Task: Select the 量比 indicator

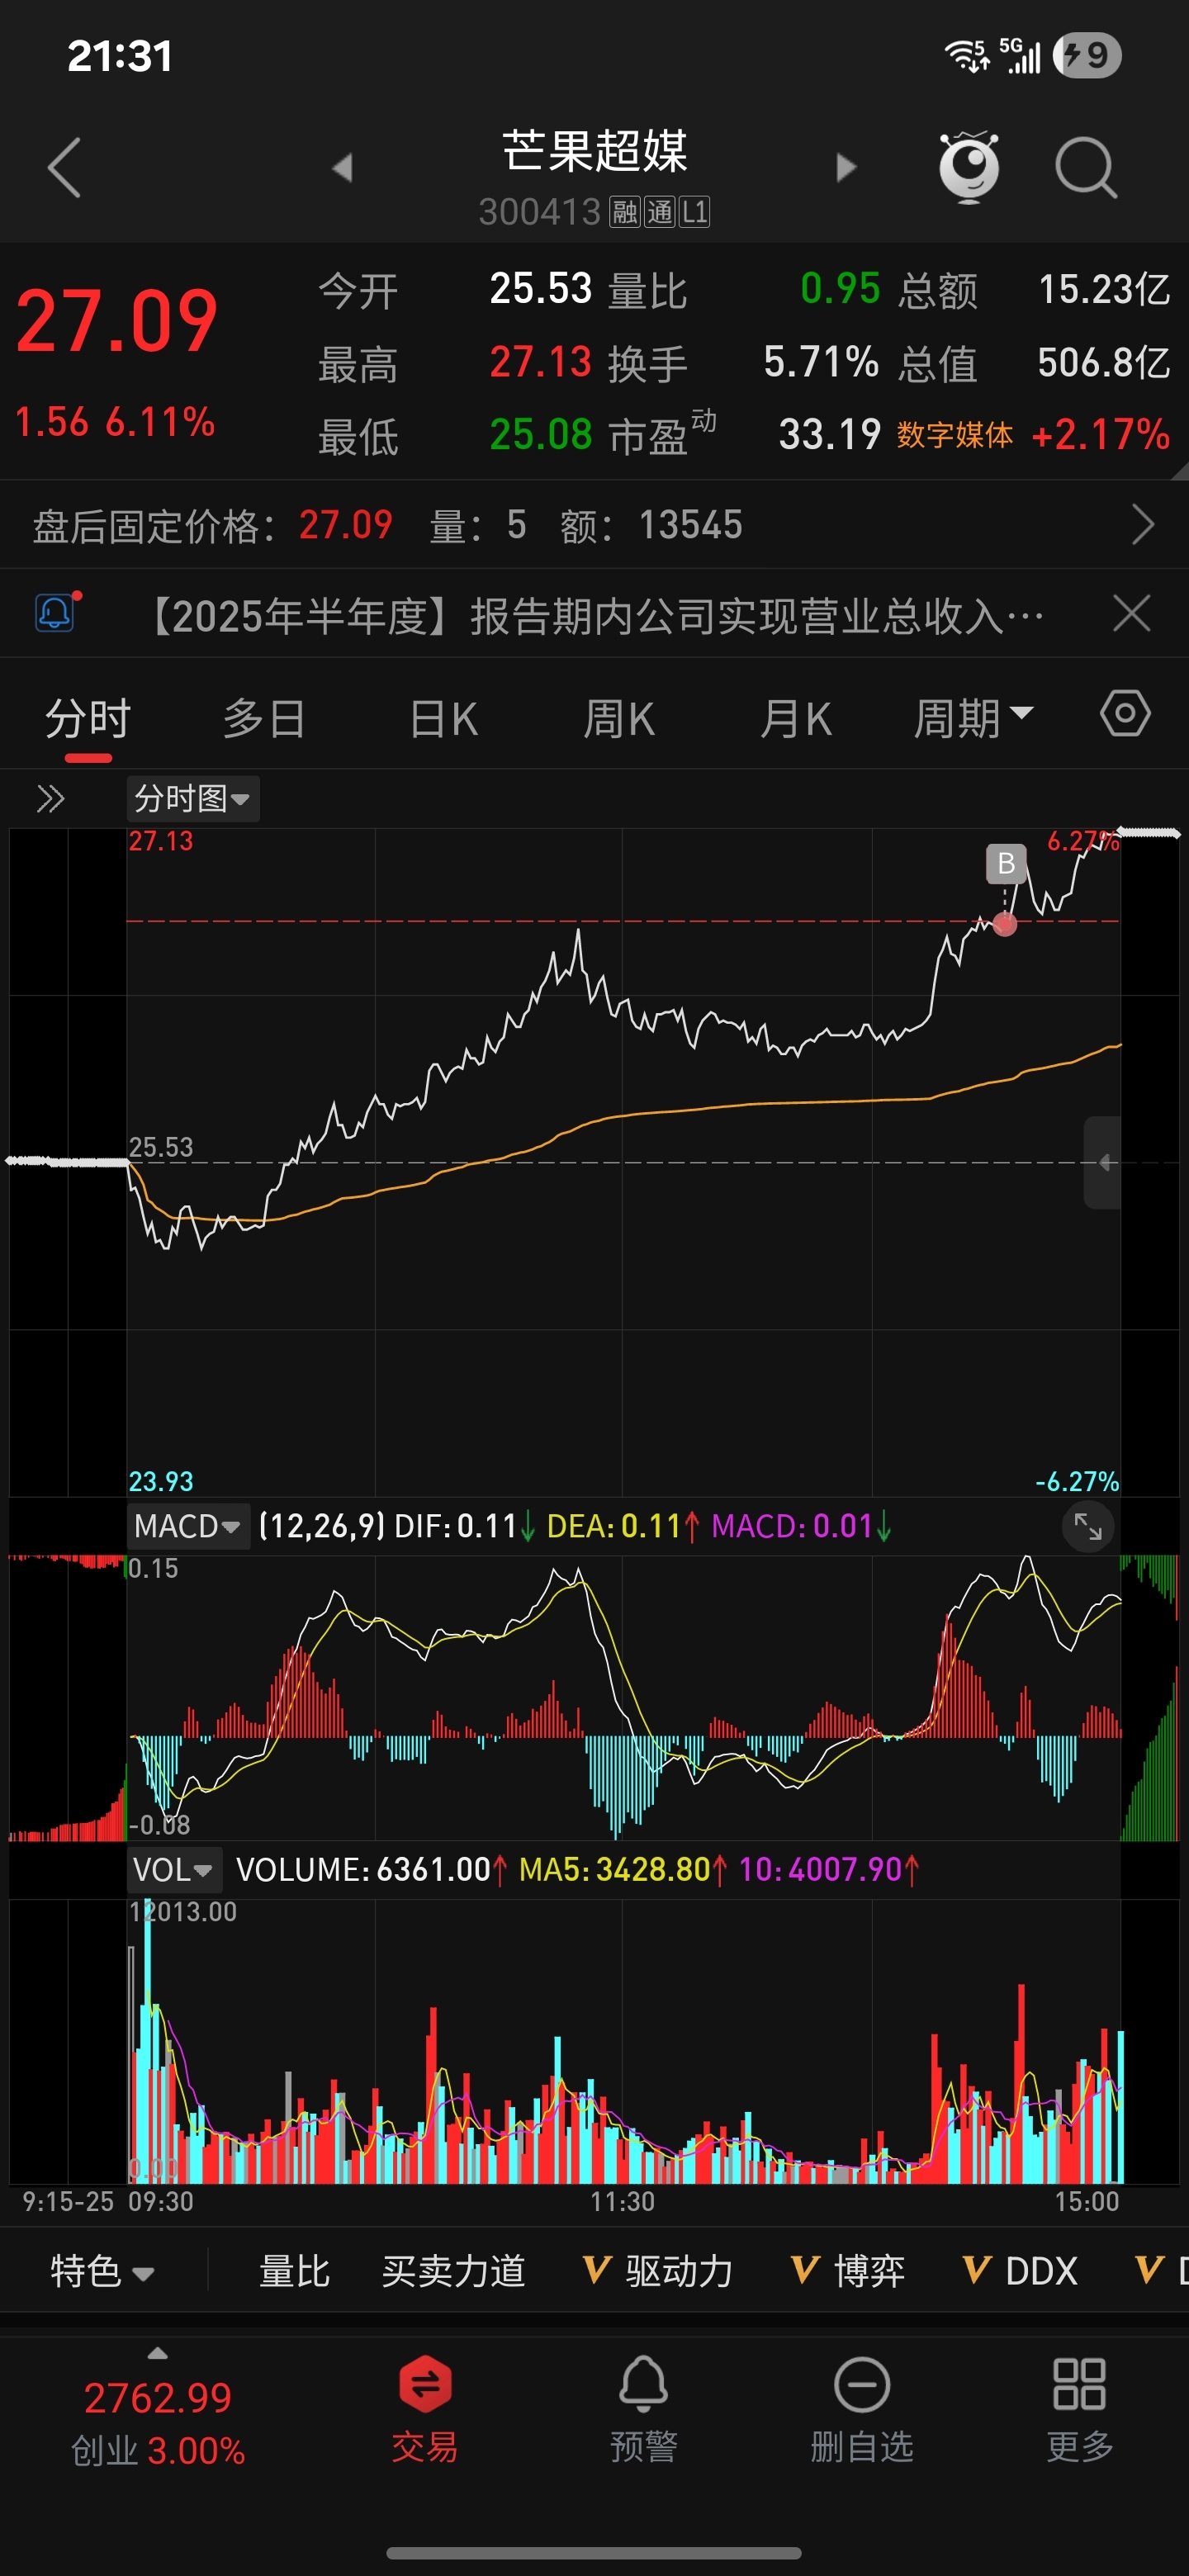Action: click(294, 2271)
